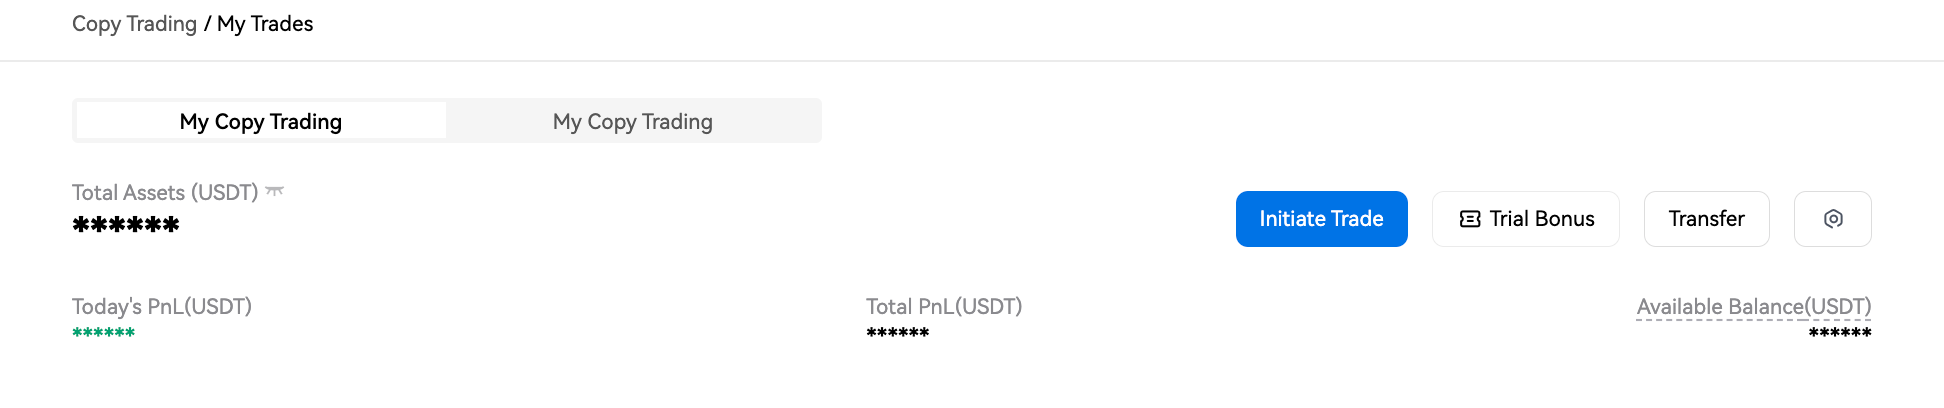Click the breadcrumb slash separator
This screenshot has width=1944, height=408.
click(207, 24)
